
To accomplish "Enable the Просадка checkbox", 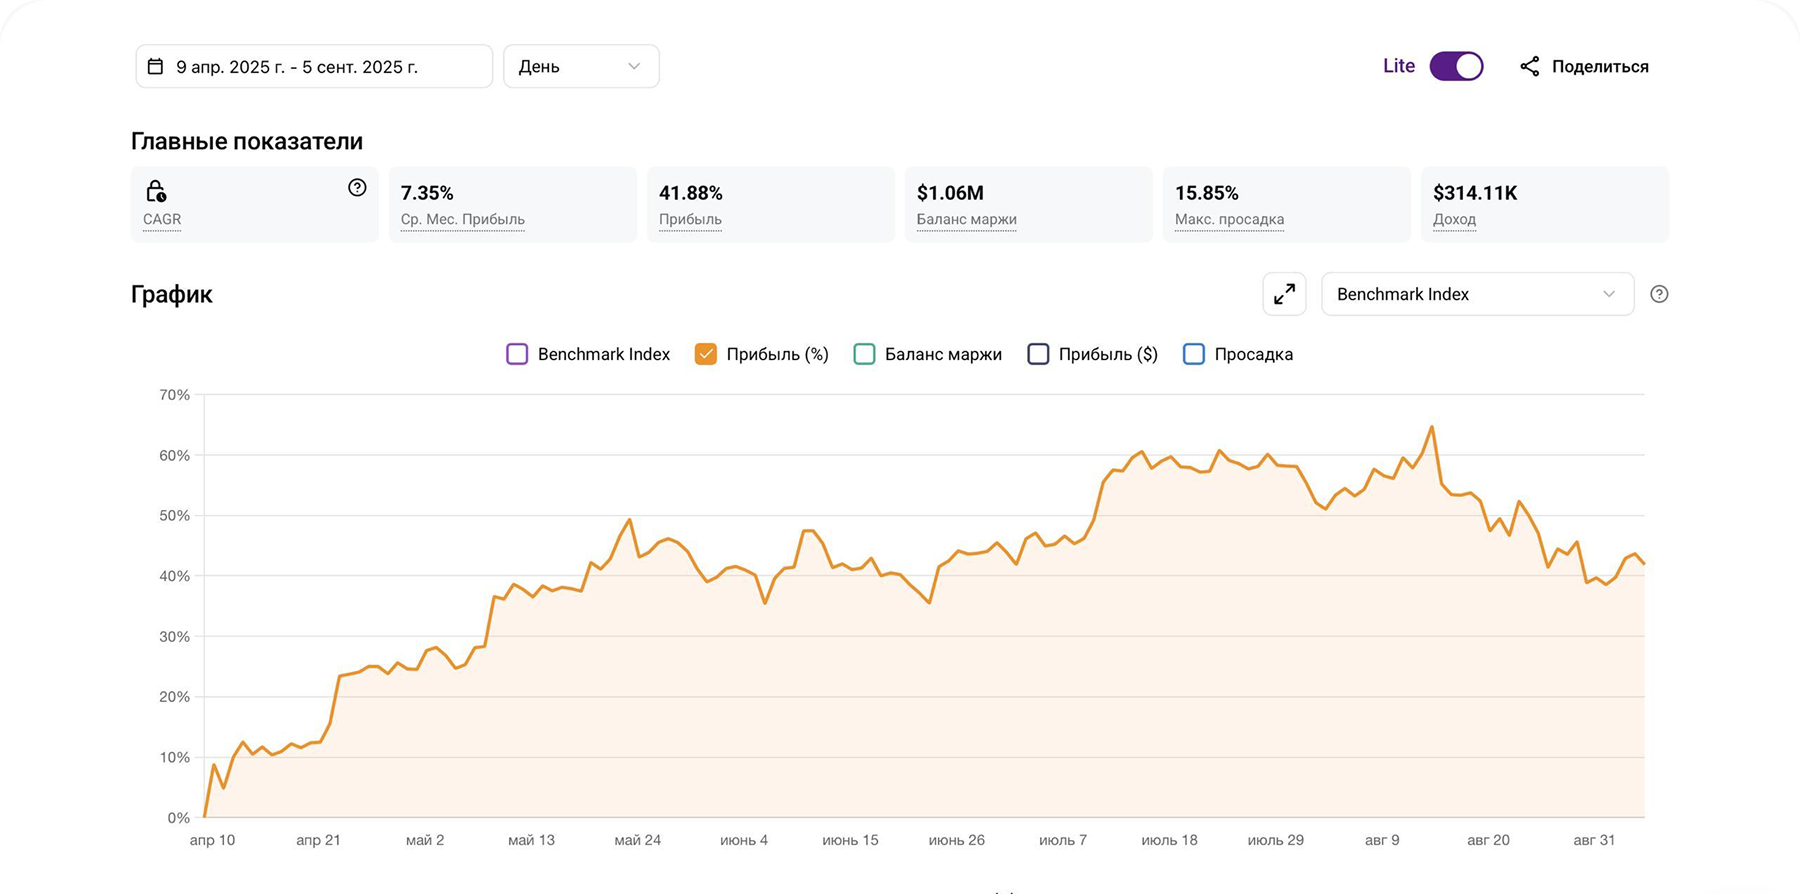I will 1194,354.
